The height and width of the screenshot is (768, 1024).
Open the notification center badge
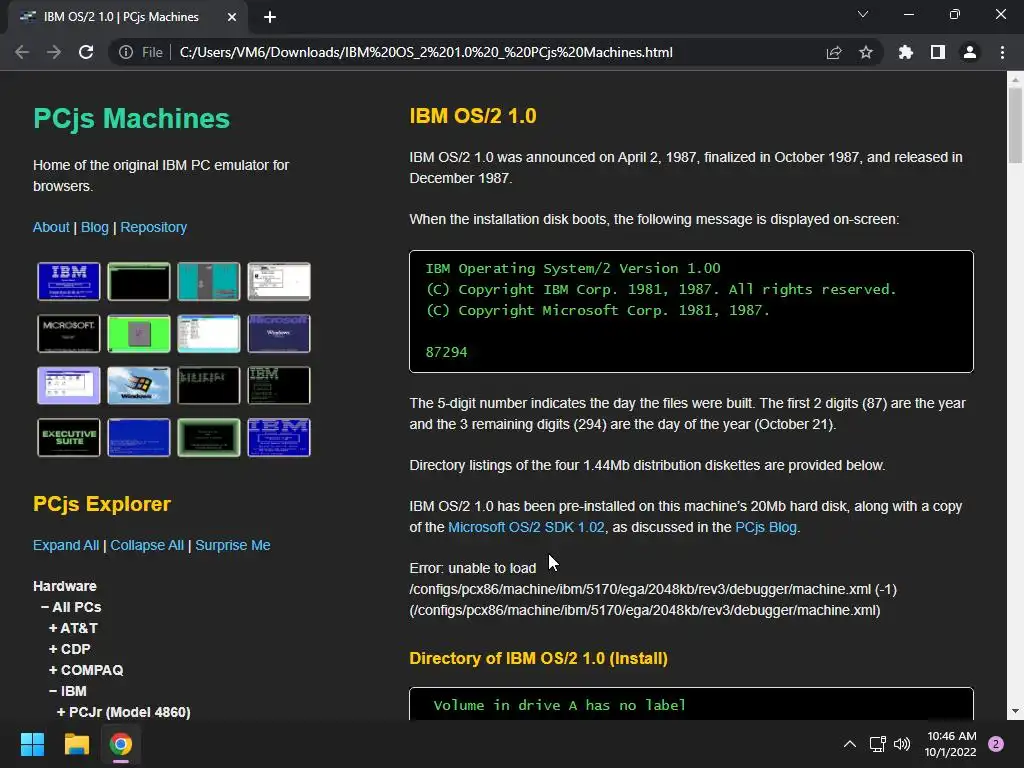(x=995, y=744)
